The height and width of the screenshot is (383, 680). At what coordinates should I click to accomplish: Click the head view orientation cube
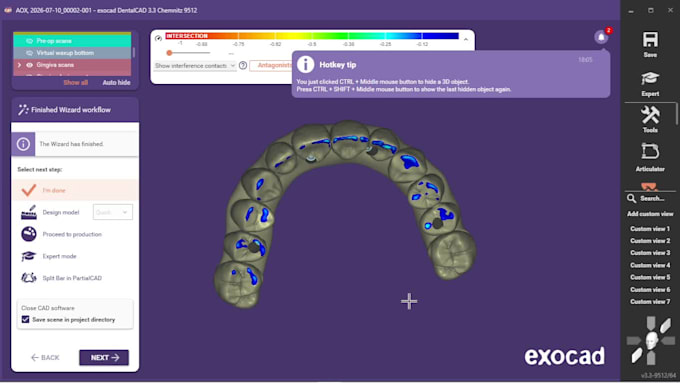[651, 341]
